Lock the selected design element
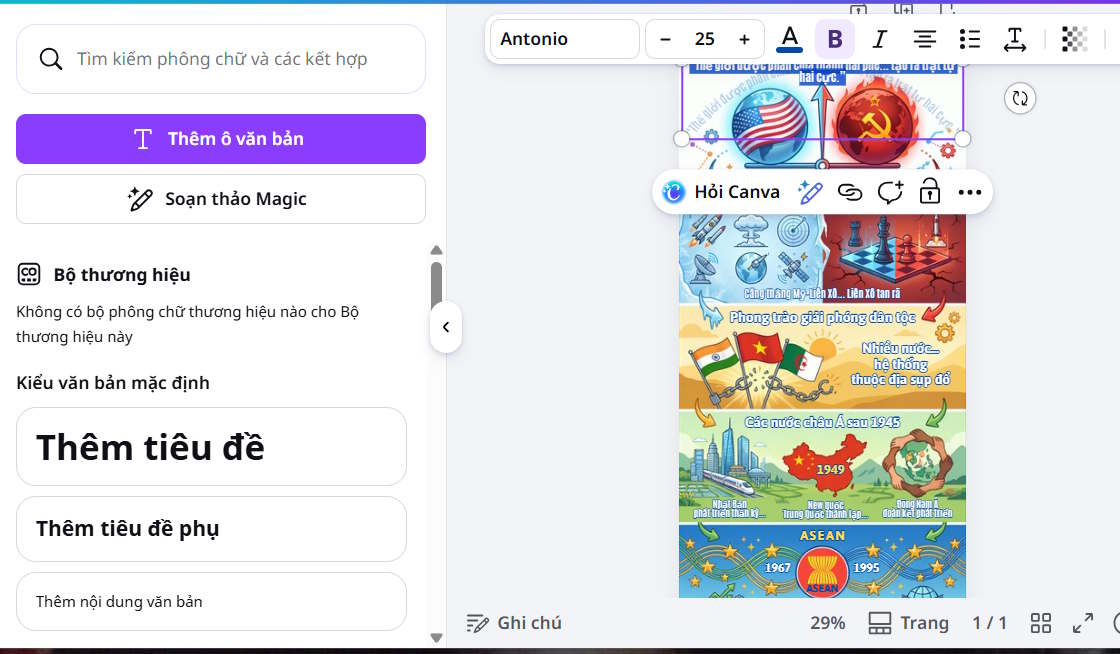1120x654 pixels. [x=929, y=192]
